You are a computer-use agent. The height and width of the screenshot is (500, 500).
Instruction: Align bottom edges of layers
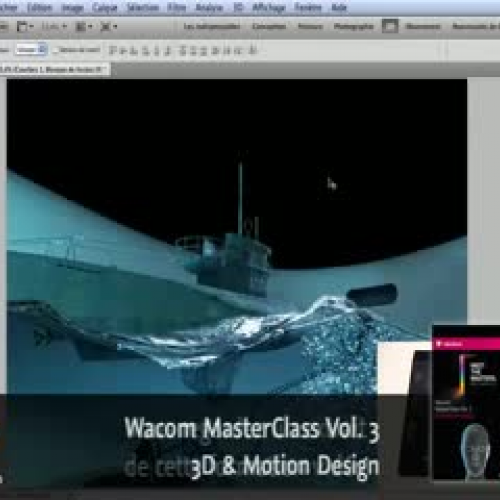(135, 50)
